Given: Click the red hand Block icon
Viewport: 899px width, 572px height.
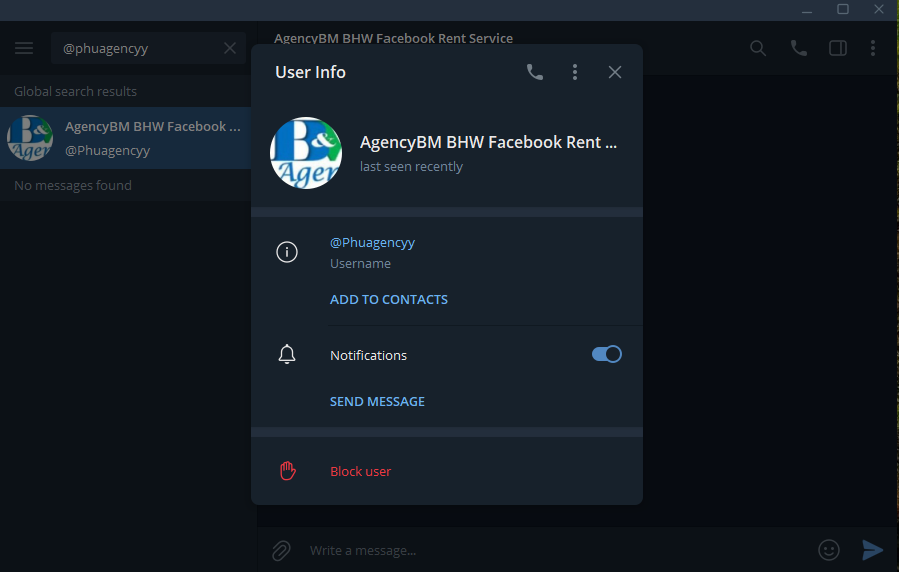Looking at the screenshot, I should pyautogui.click(x=287, y=471).
